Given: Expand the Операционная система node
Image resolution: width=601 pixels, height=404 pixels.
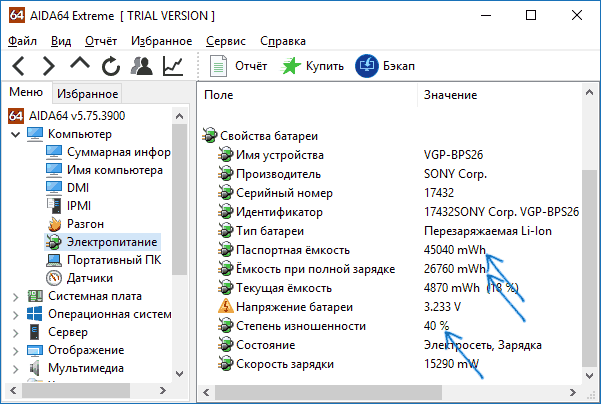Looking at the screenshot, I should click(16, 315).
